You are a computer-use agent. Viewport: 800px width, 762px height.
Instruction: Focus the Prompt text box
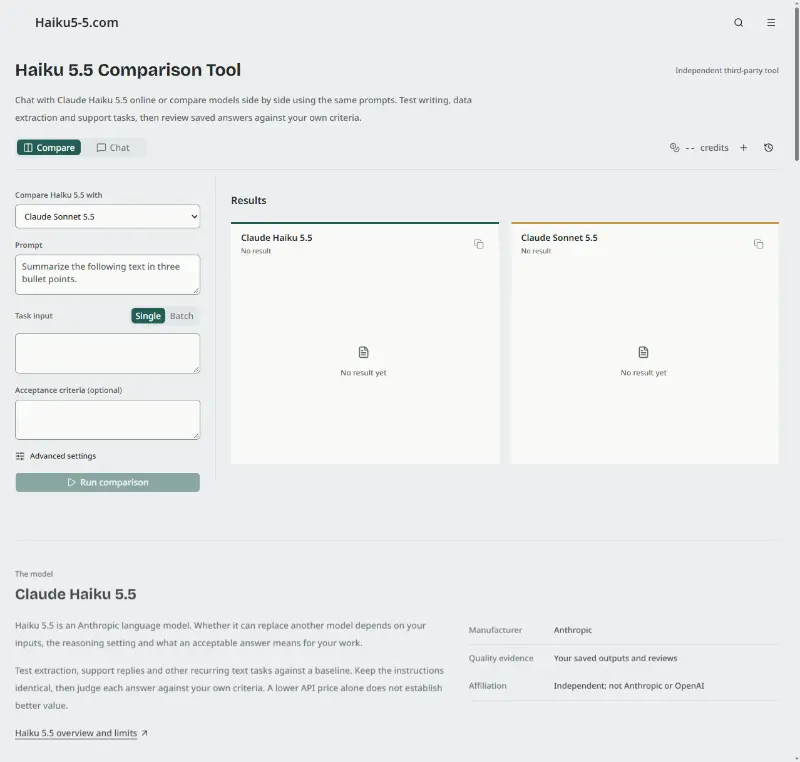[x=108, y=274]
